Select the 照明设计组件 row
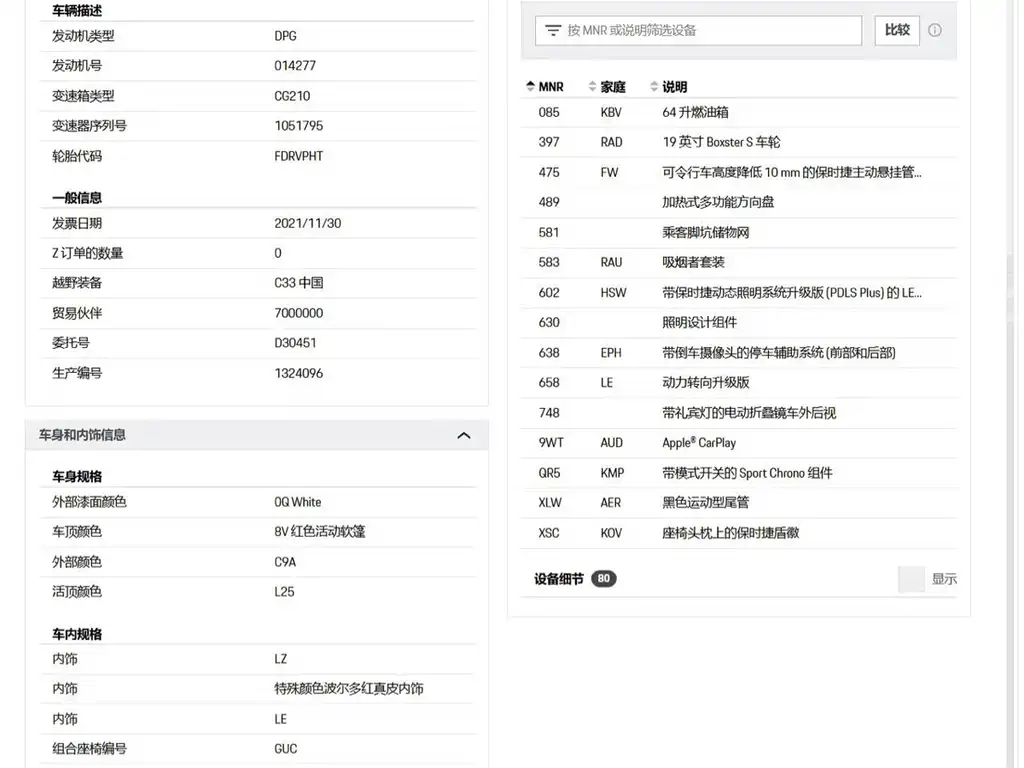The width and height of the screenshot is (1024, 768). [x=739, y=323]
